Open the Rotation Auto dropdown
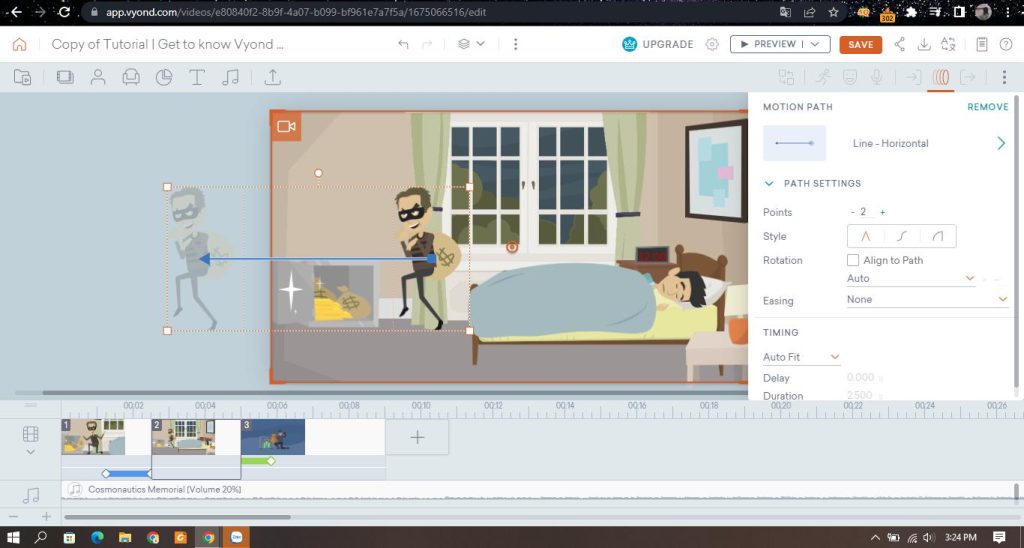Image resolution: width=1024 pixels, height=548 pixels. coord(910,278)
